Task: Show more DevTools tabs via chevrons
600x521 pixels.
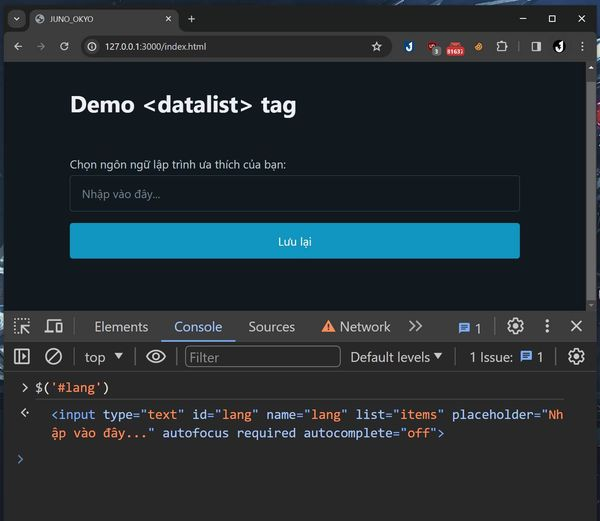Action: tap(415, 326)
